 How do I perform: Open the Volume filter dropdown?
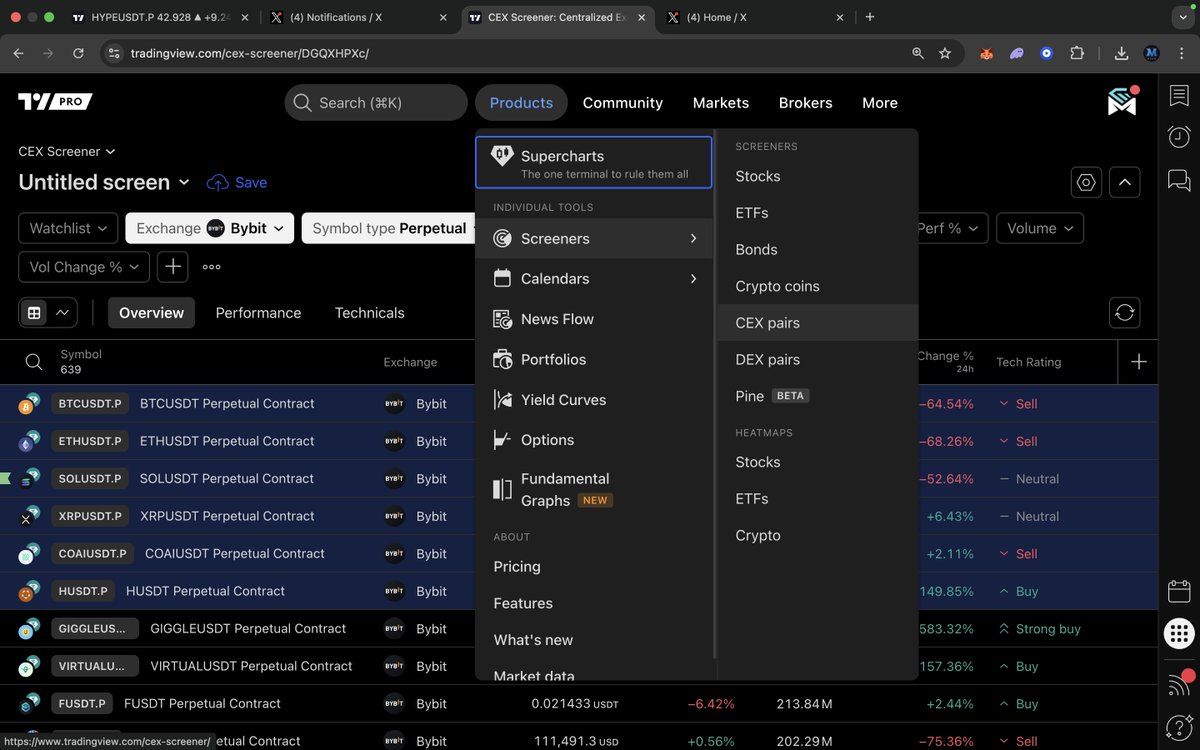[x=1040, y=228]
